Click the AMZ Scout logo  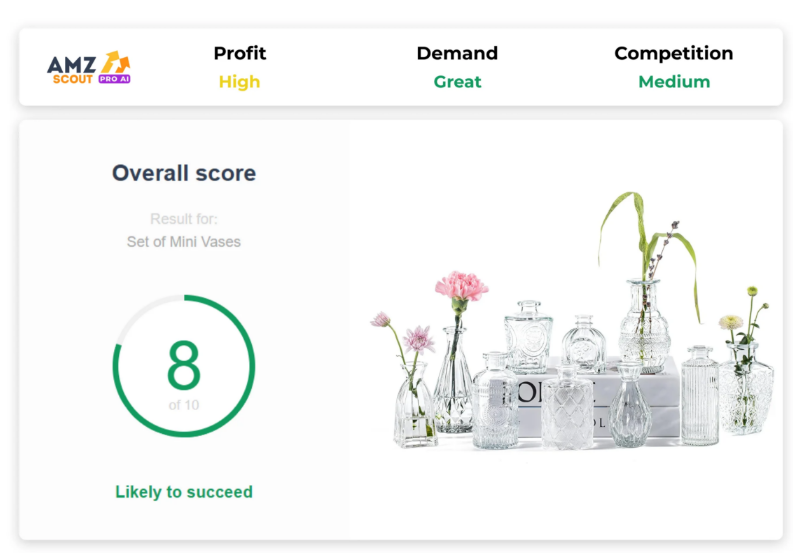pyautogui.click(x=89, y=68)
